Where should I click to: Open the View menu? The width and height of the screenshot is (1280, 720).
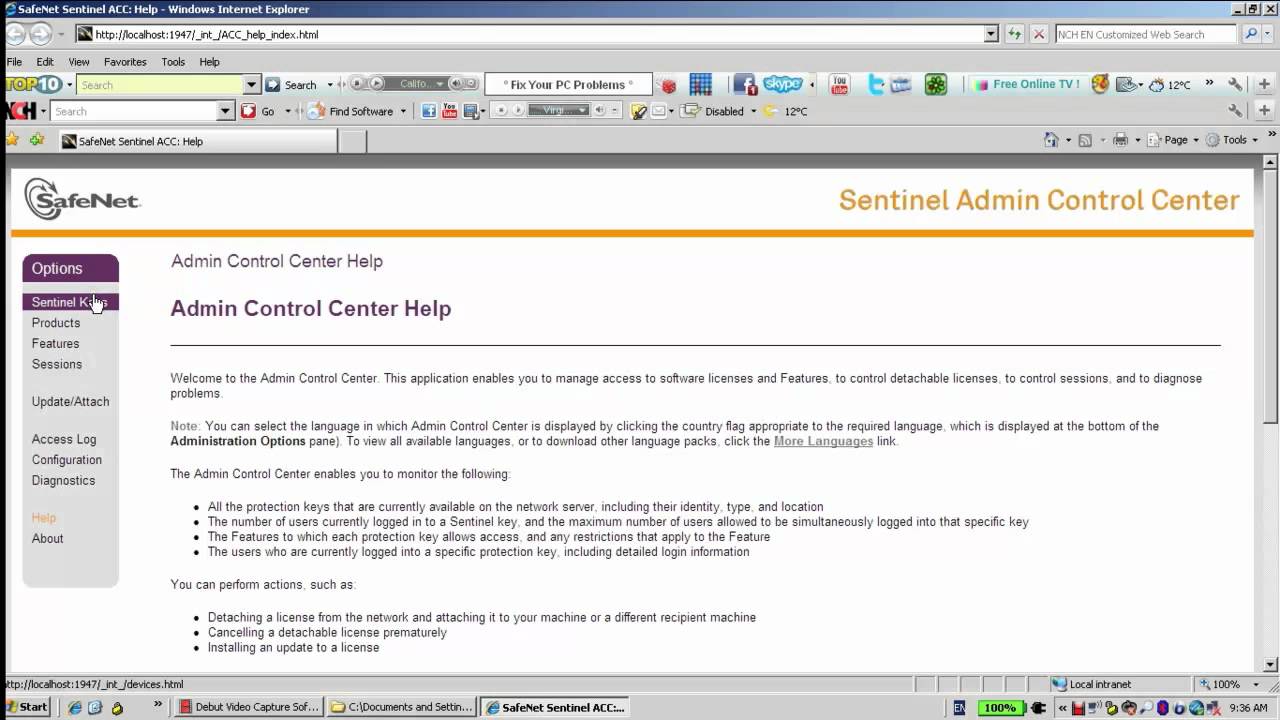[79, 62]
